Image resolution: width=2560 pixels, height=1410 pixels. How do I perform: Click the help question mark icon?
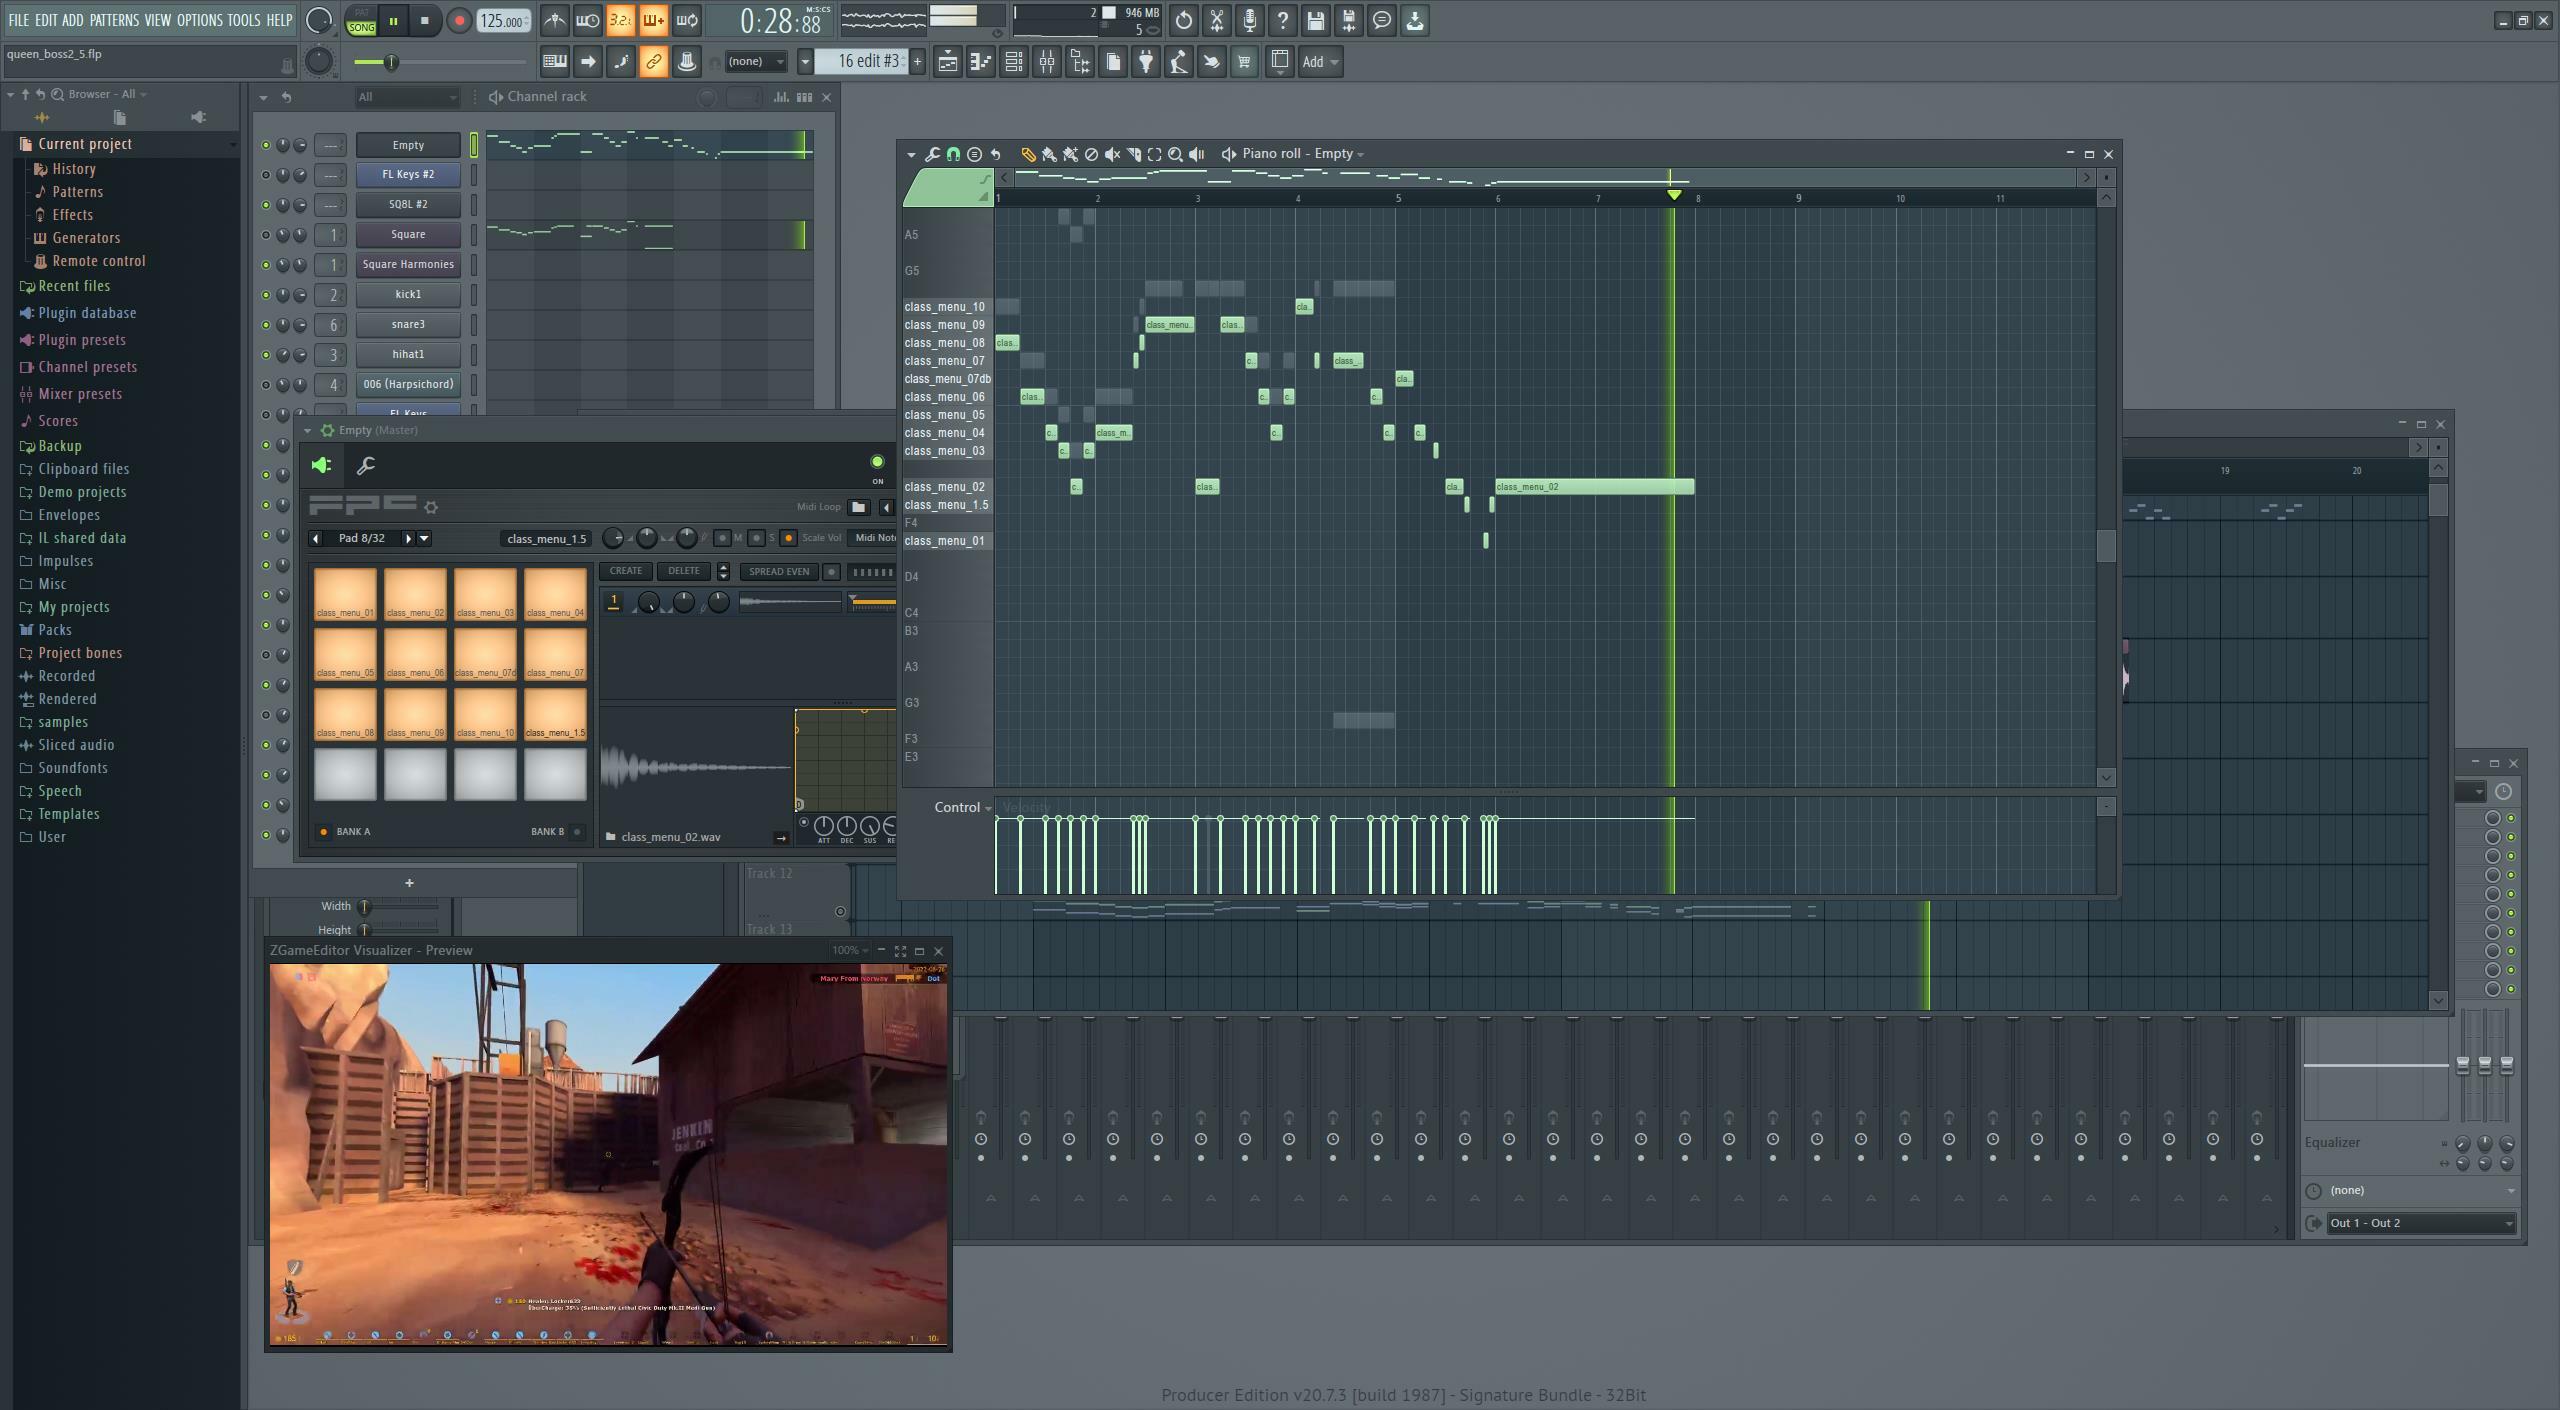1283,20
